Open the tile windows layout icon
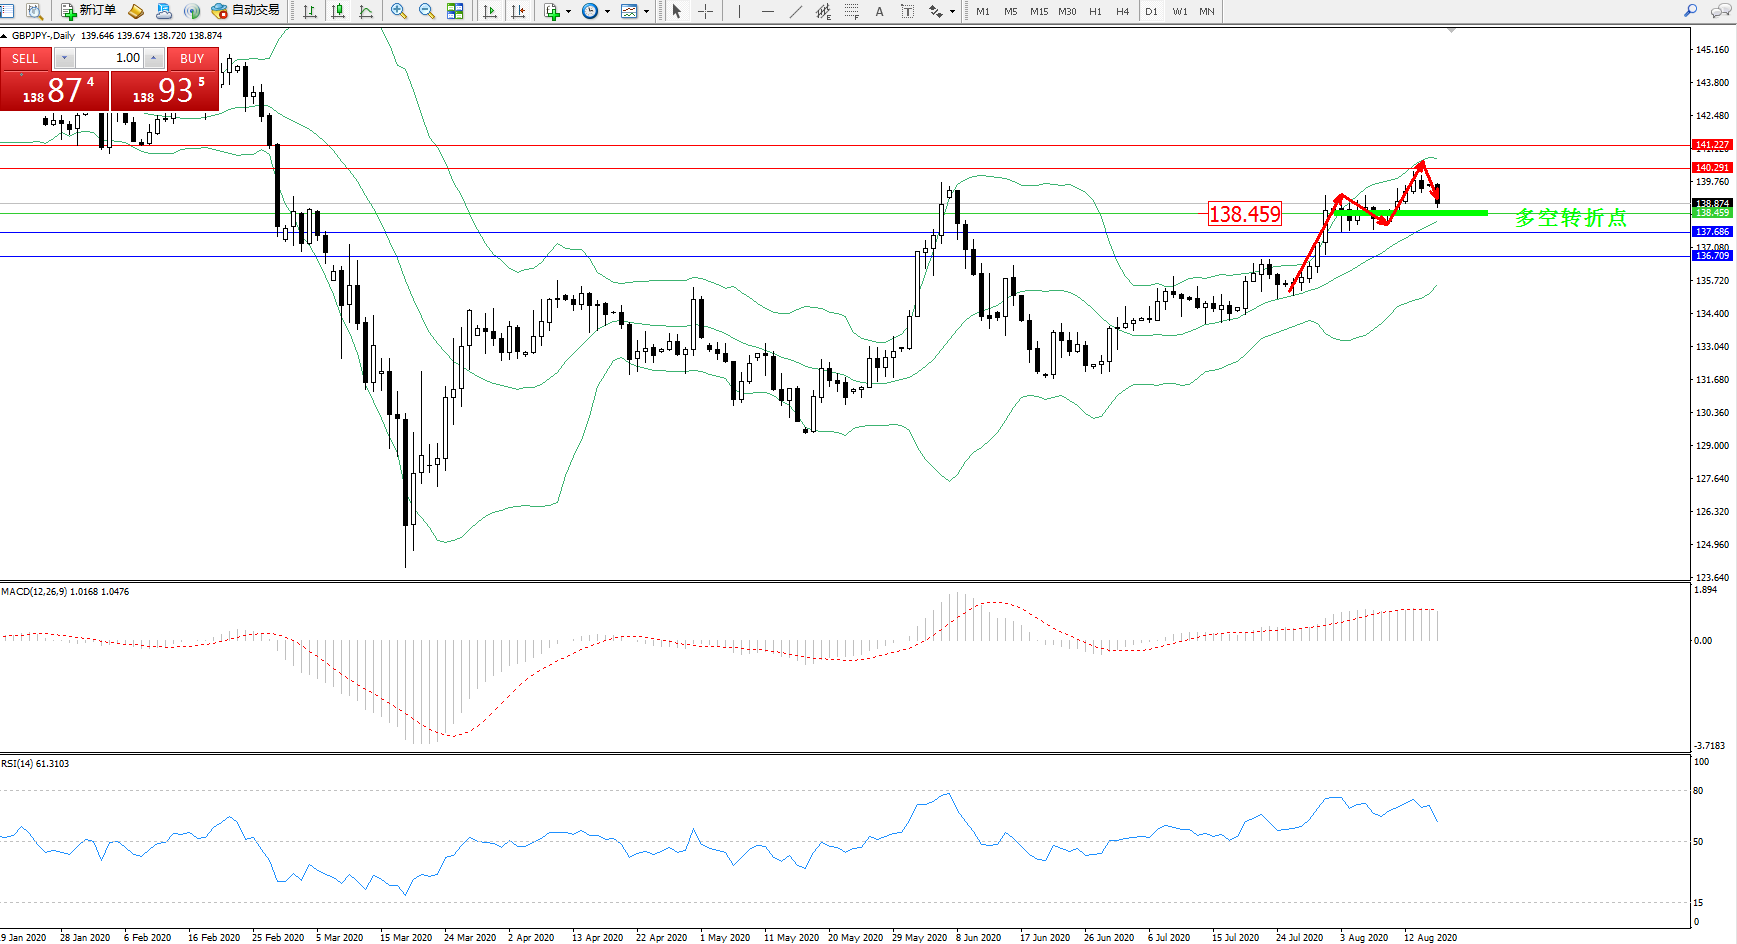Screen dimensions: 1737x944 455,11
